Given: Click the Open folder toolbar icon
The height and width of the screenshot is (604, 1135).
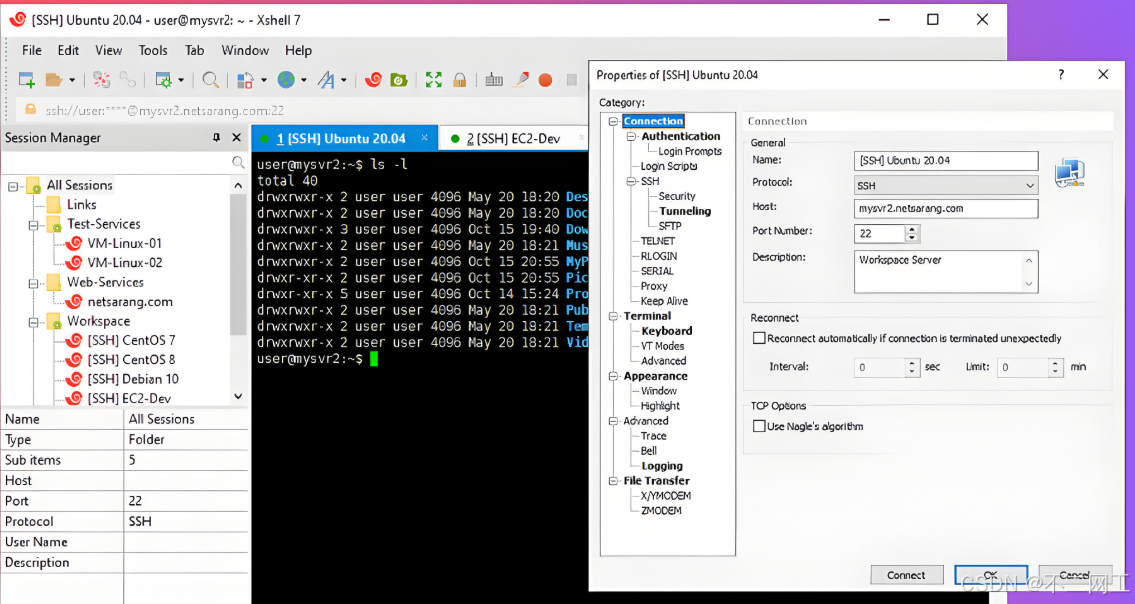Looking at the screenshot, I should (54, 80).
